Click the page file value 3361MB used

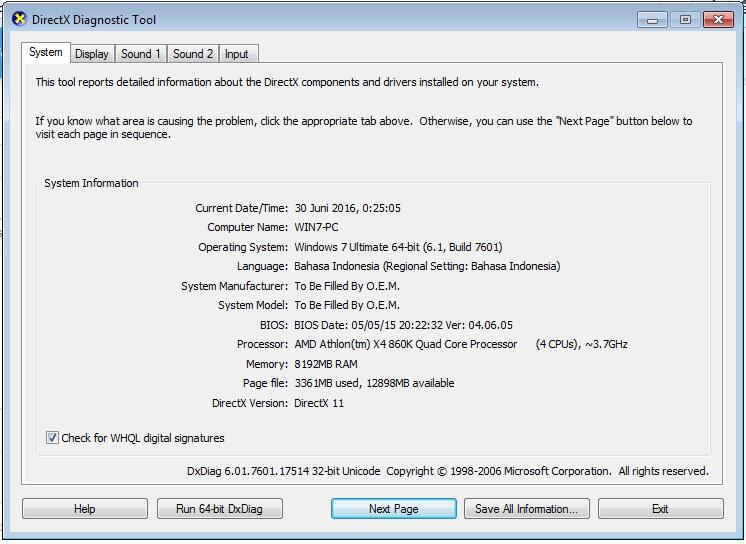(374, 383)
